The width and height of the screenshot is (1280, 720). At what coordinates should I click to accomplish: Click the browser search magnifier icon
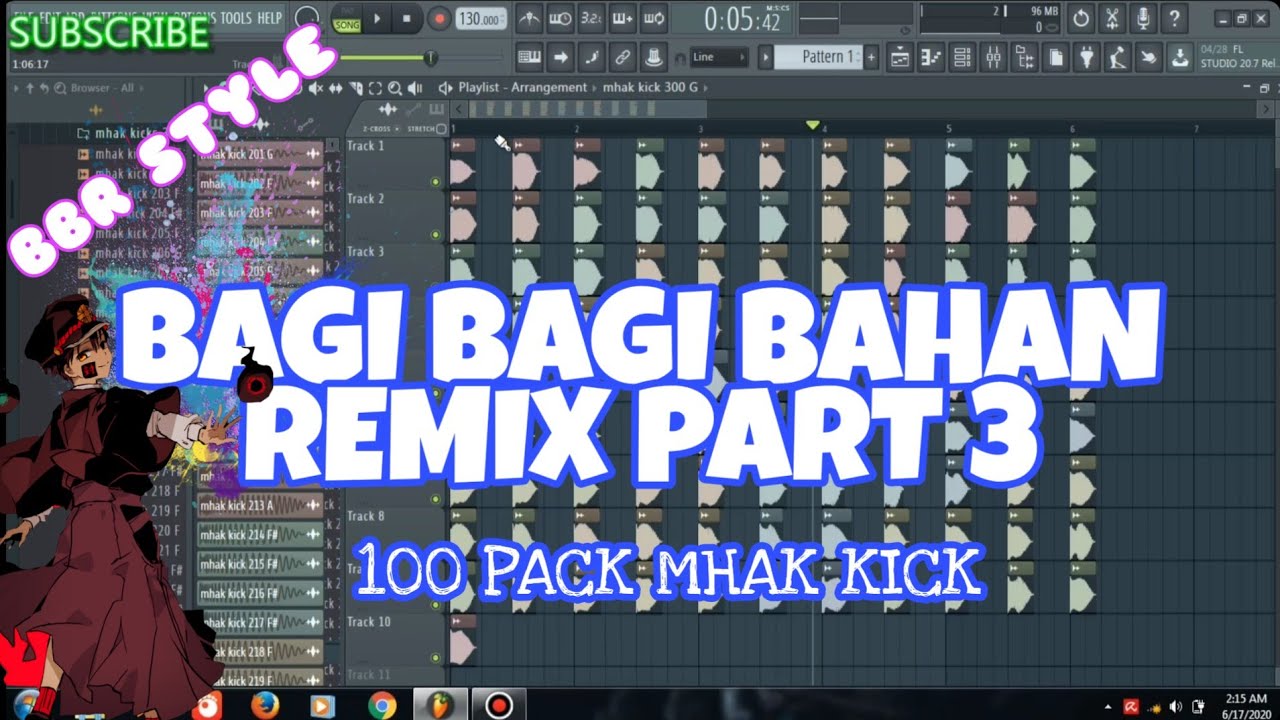58,88
